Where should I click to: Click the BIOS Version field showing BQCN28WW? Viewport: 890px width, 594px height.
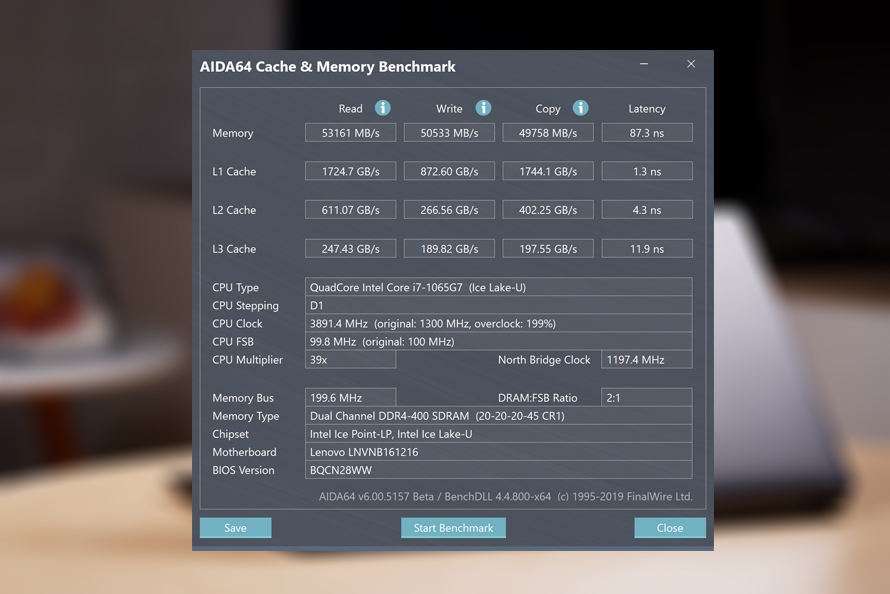[x=498, y=470]
